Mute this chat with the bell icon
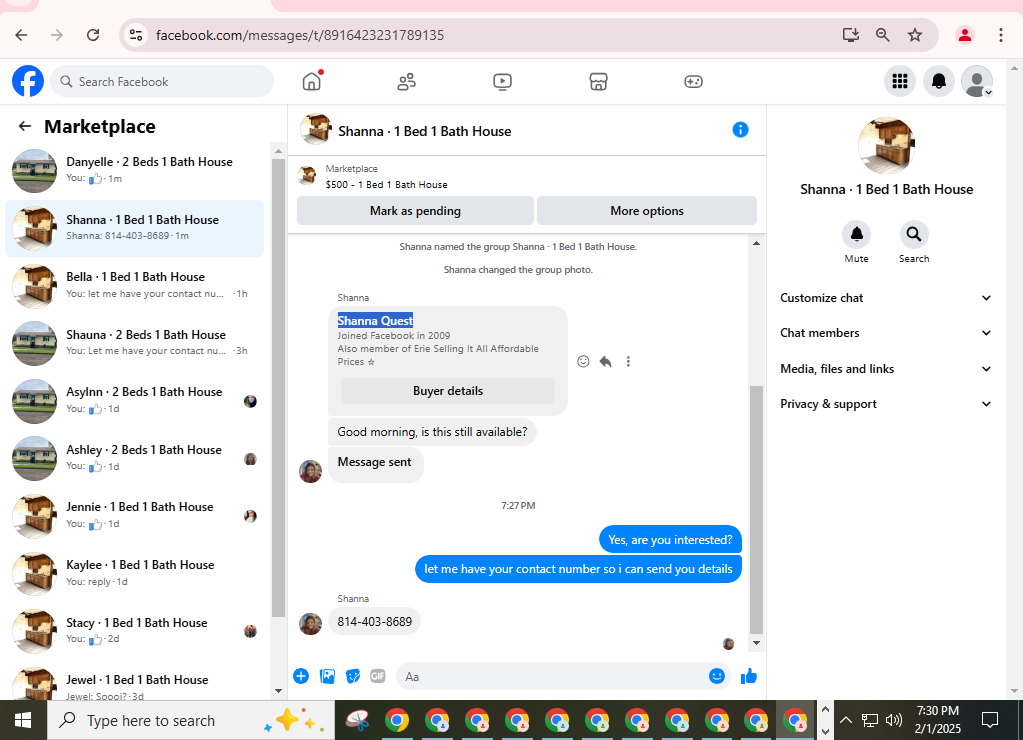 (857, 234)
